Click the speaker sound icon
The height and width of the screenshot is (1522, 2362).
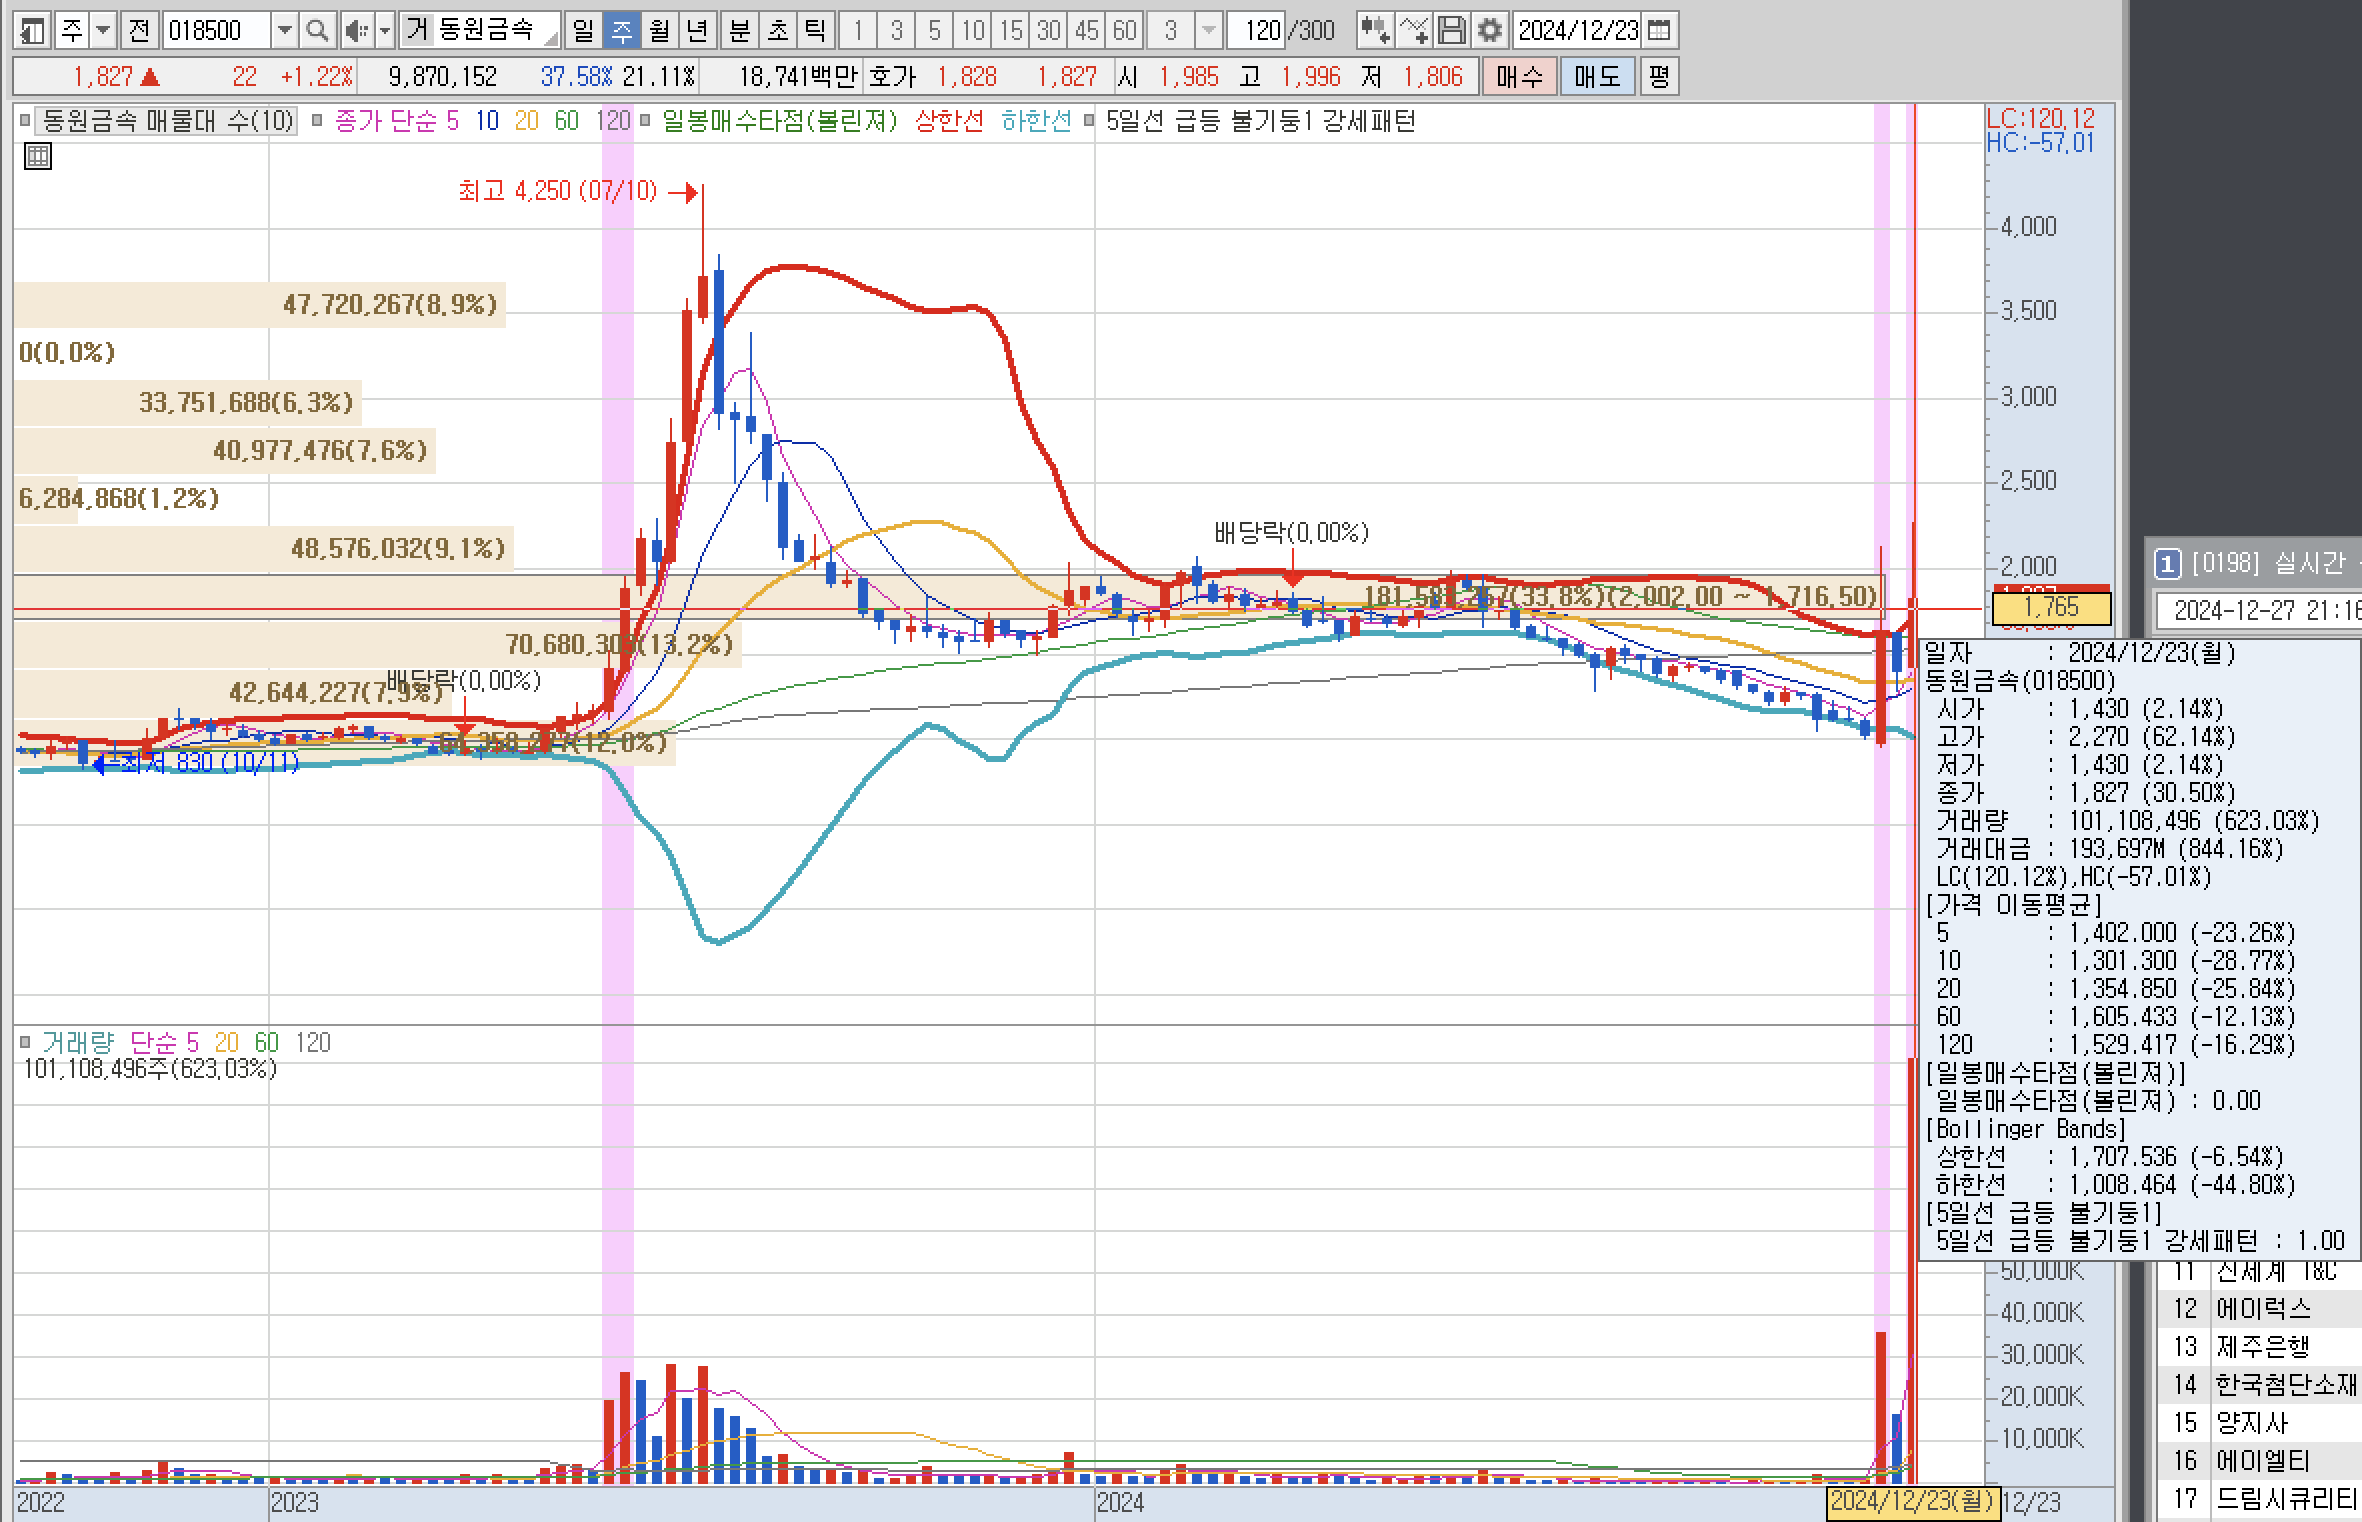355,31
